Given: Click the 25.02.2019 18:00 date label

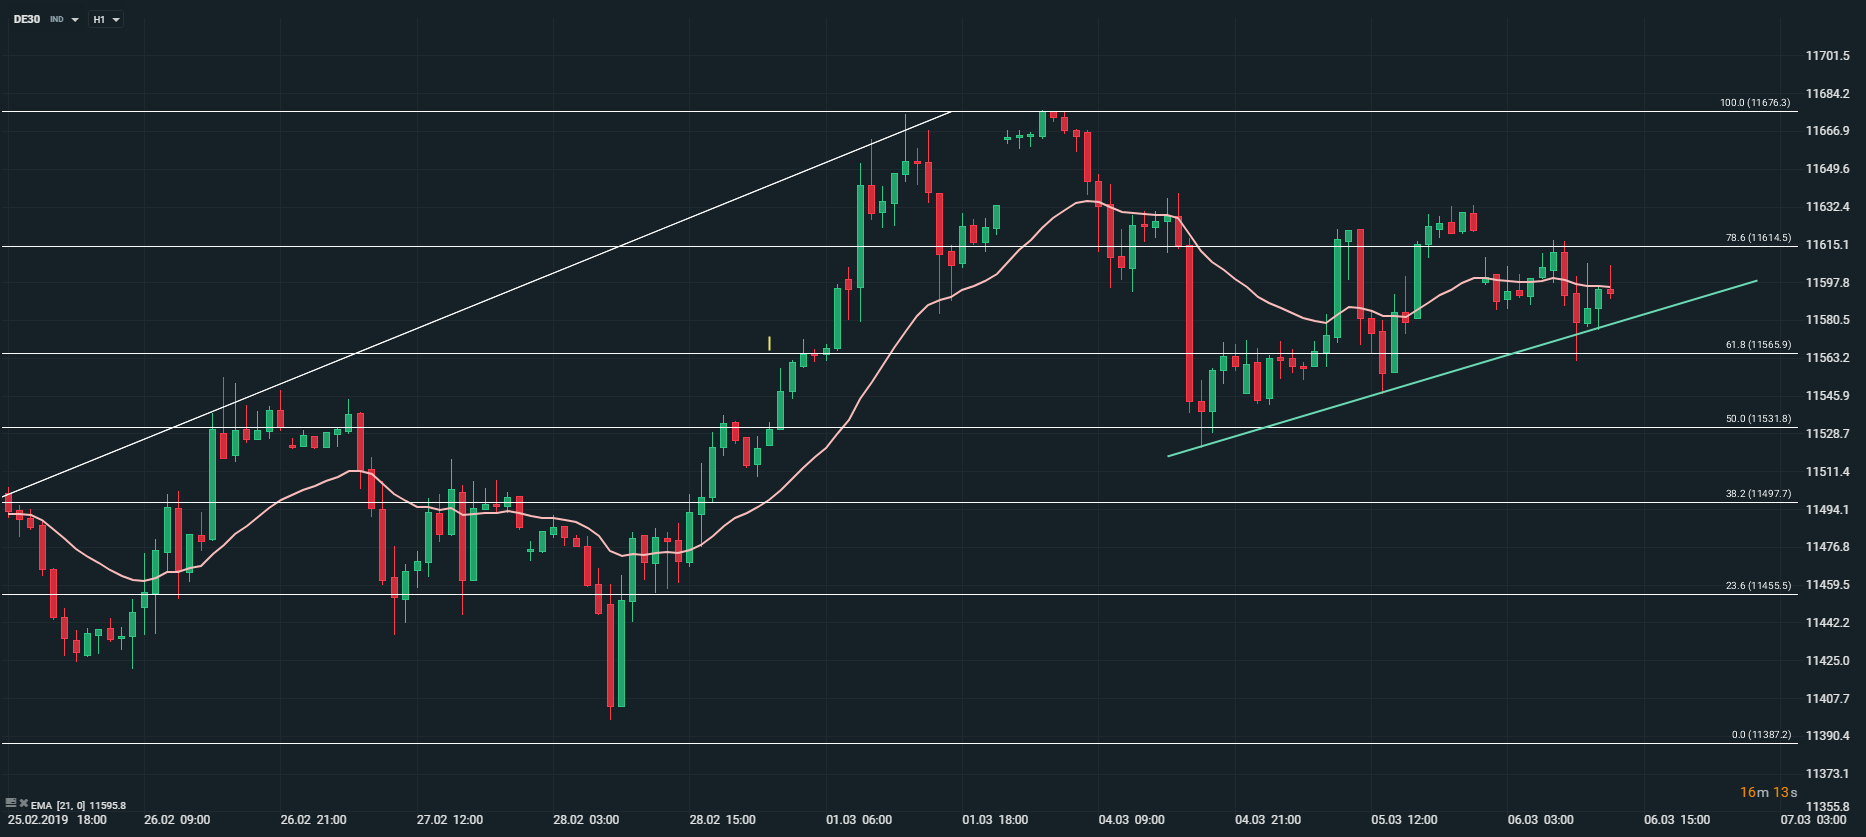Looking at the screenshot, I should (x=57, y=820).
